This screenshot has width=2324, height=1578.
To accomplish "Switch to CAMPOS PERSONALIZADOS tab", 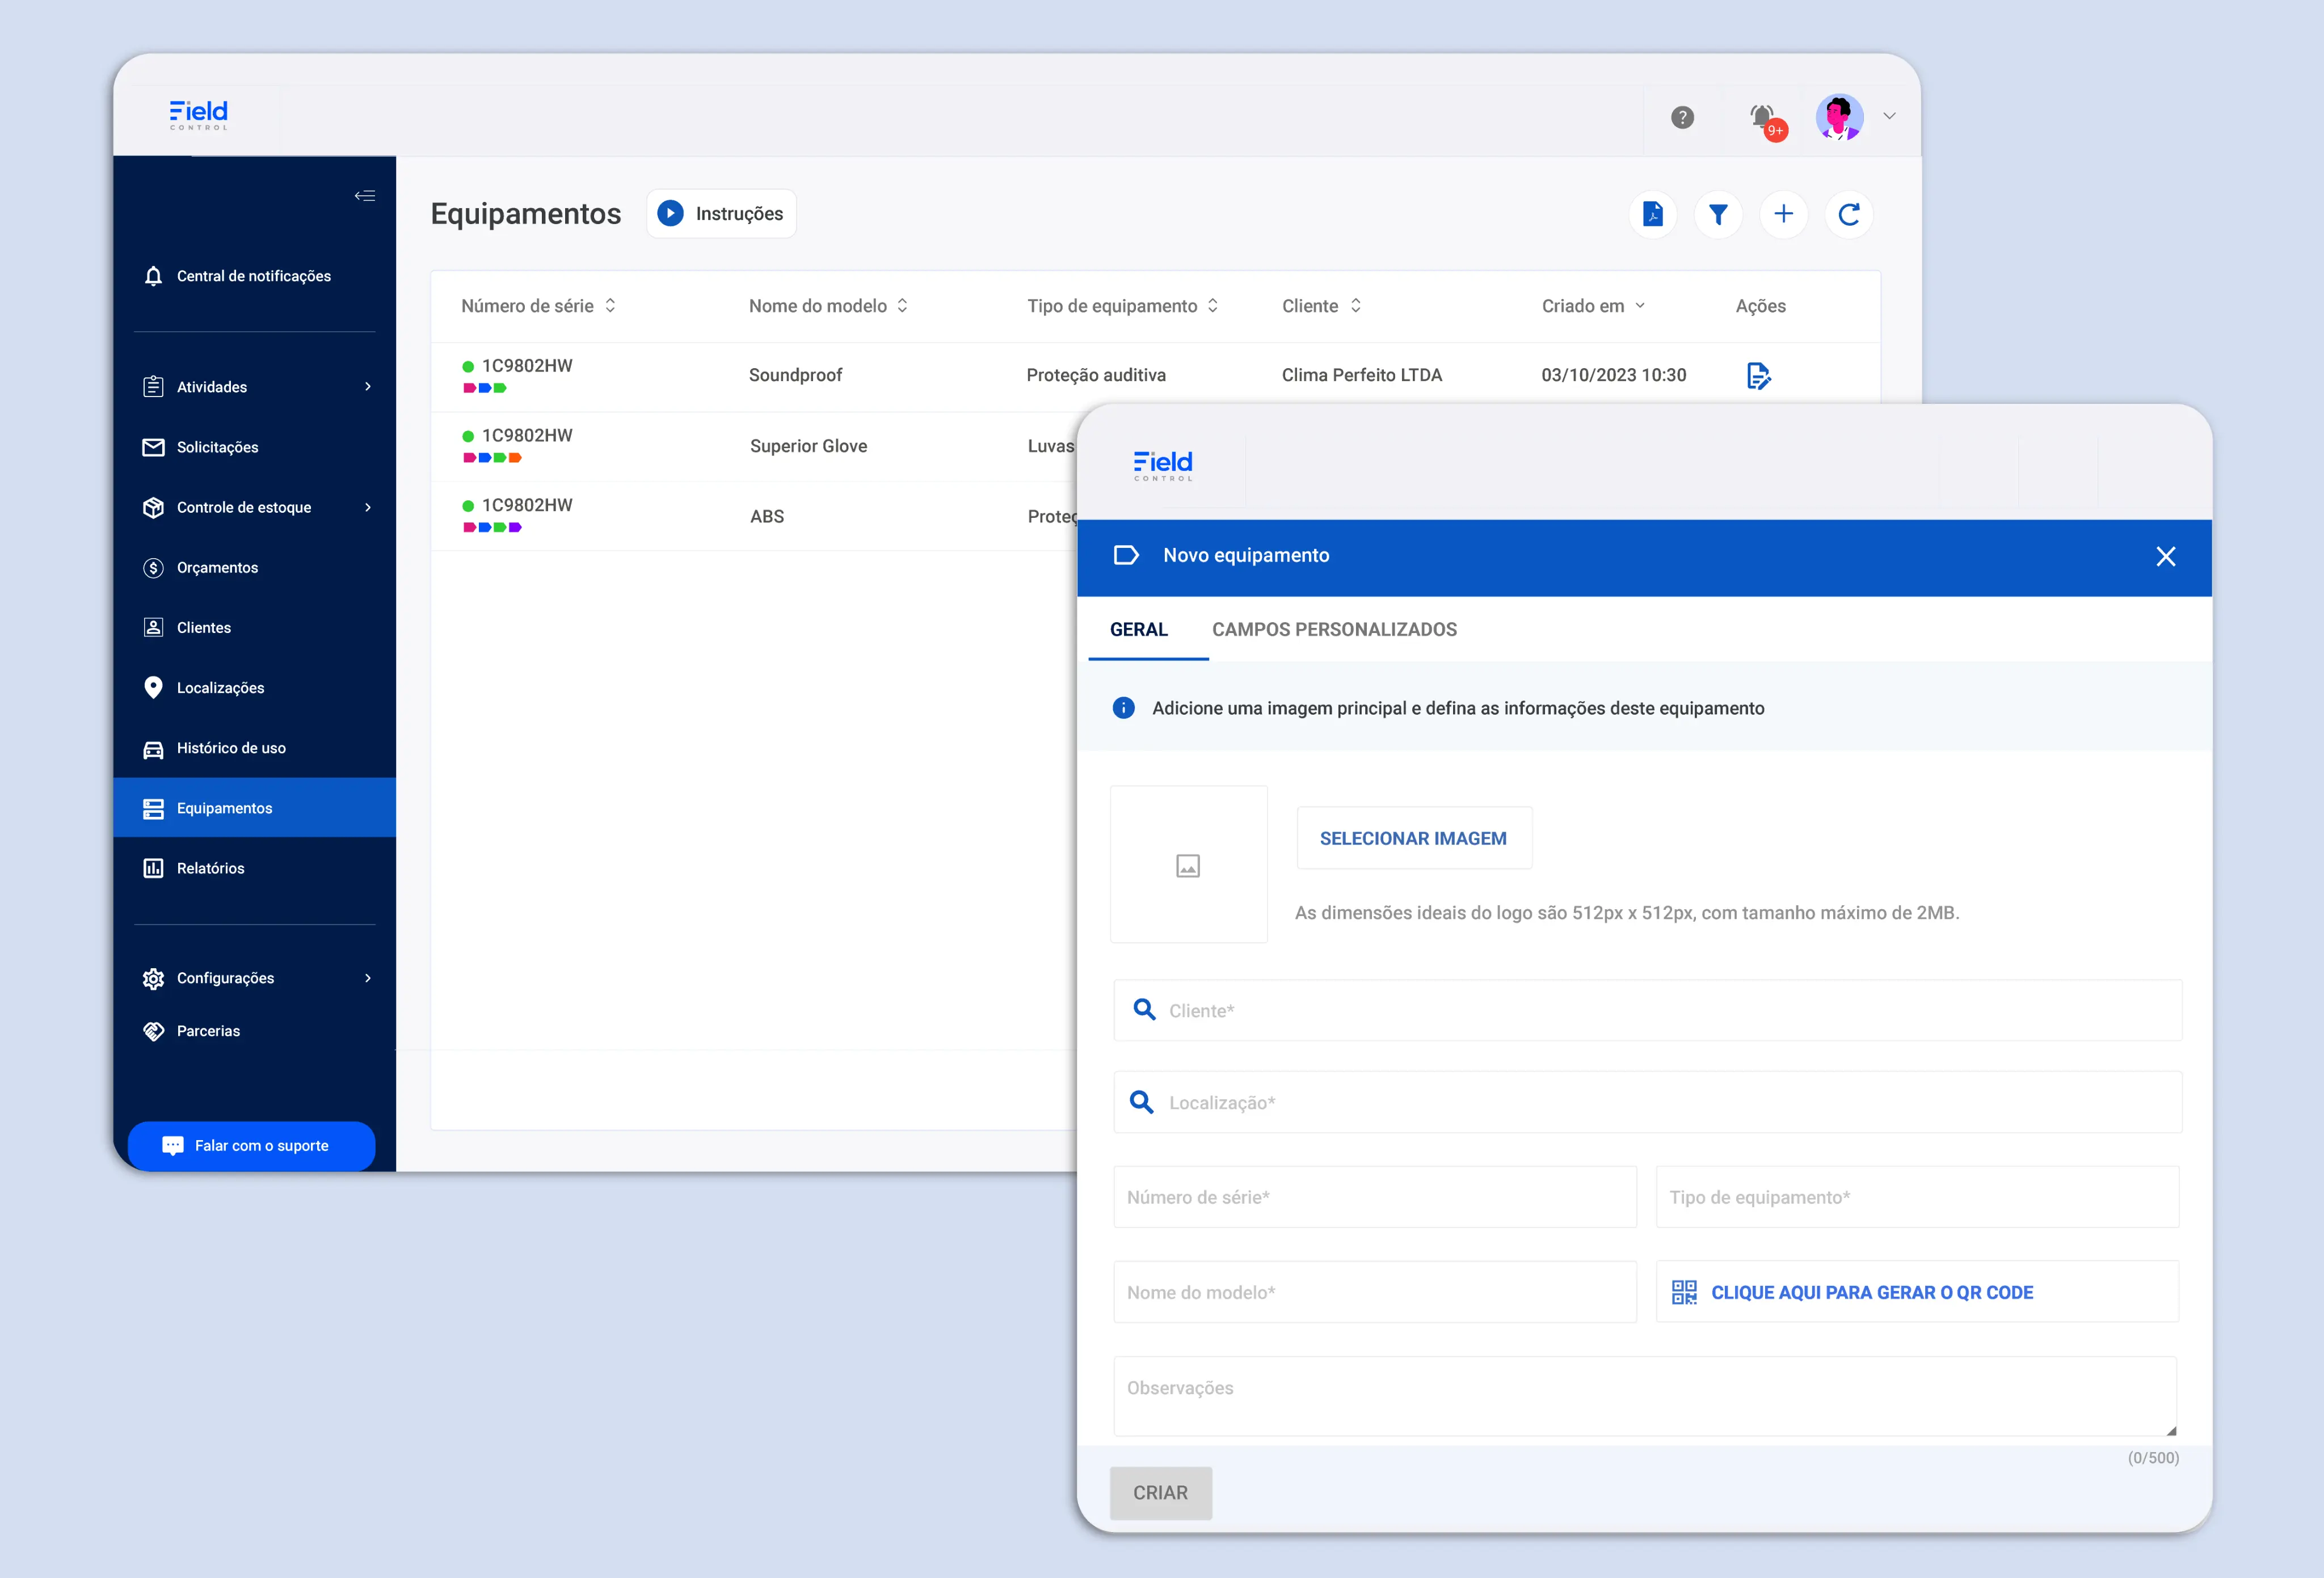I will [x=1334, y=630].
